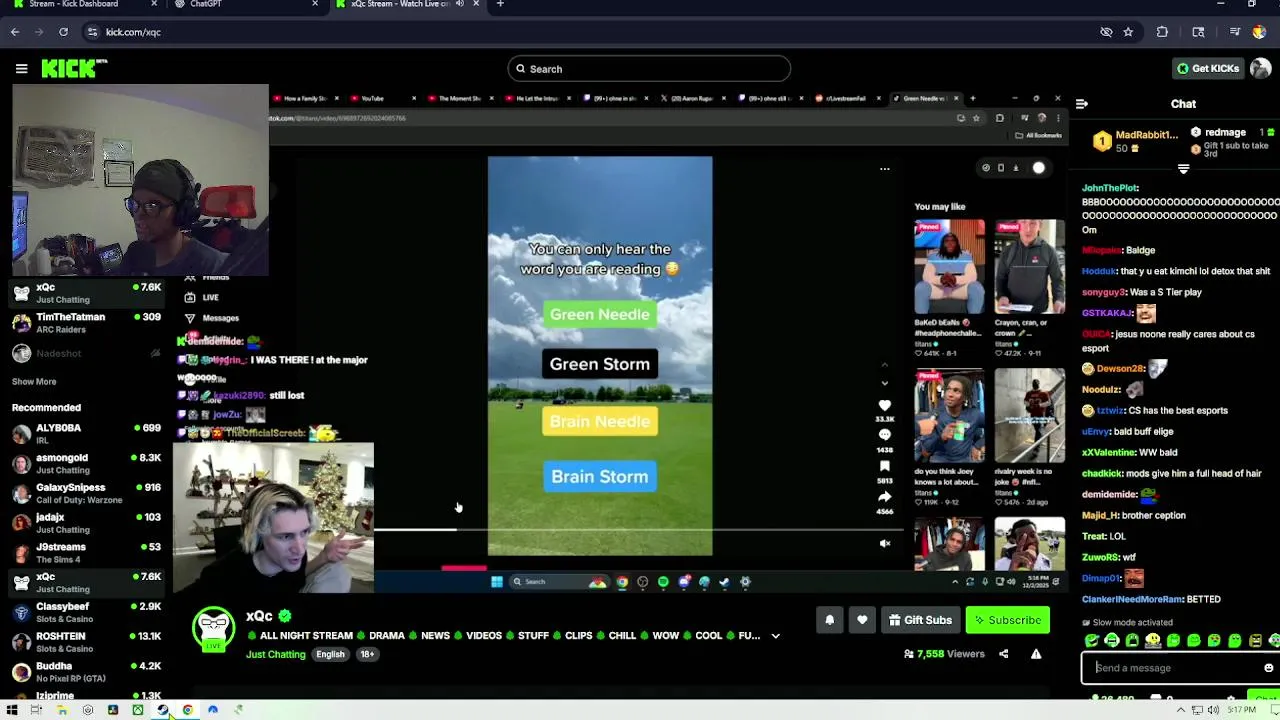This screenshot has height=720, width=1280.
Task: Enable stream notifications bell
Action: (x=829, y=620)
